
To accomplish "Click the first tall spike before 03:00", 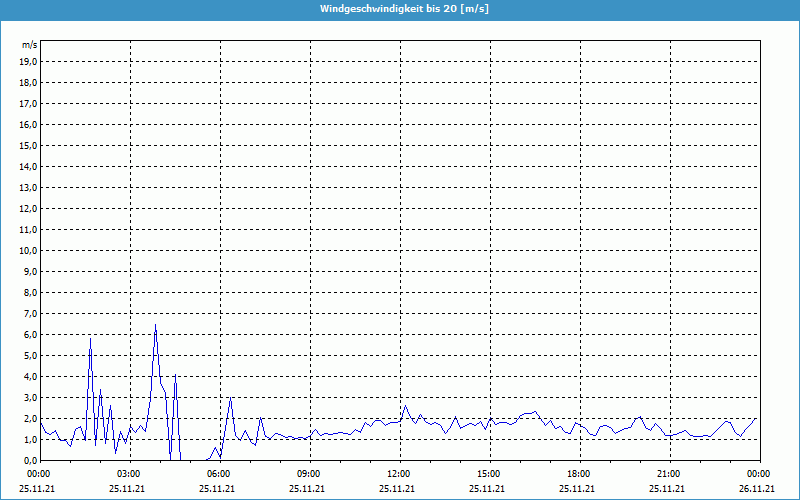I will click(90, 339).
